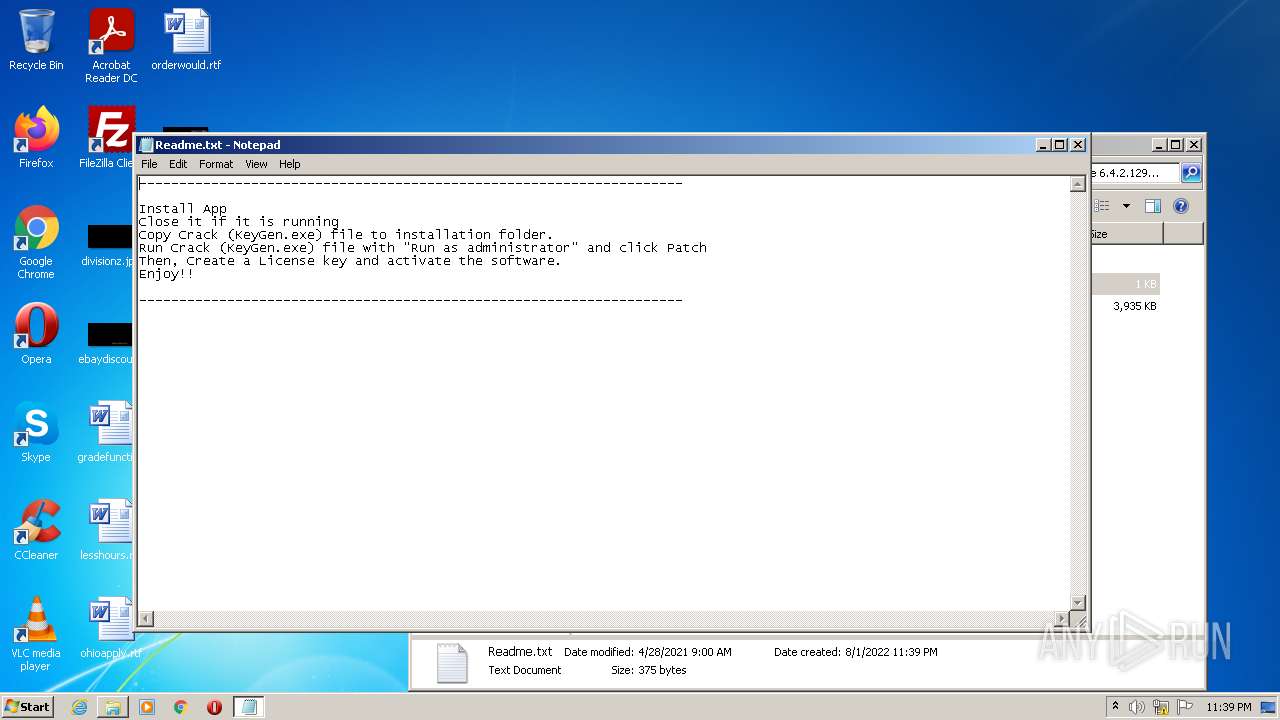Screen dimensions: 1280x720
Task: Maximize the Notepad window
Action: (x=1060, y=145)
